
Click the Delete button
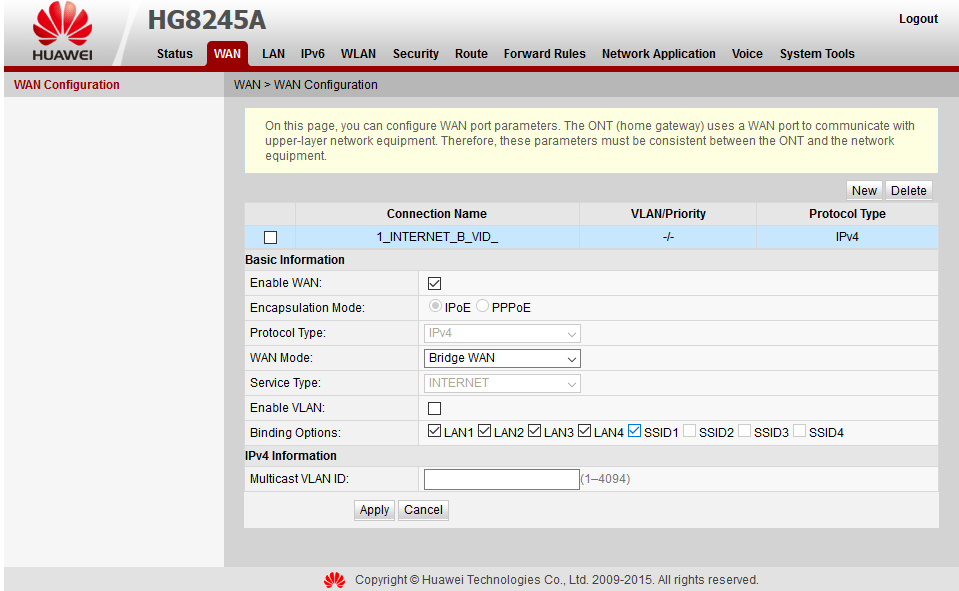tap(908, 191)
